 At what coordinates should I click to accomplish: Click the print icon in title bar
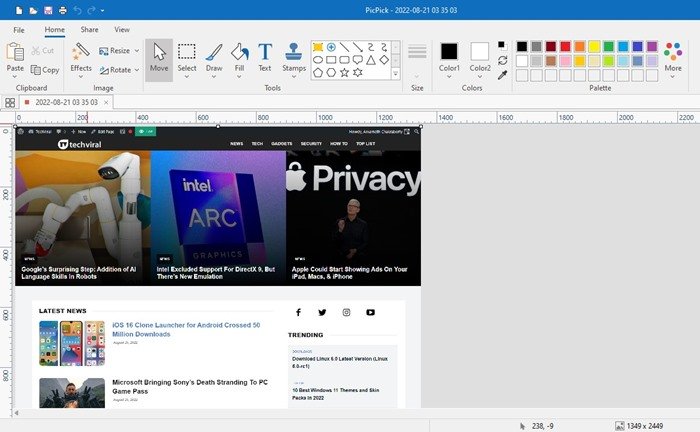point(62,9)
